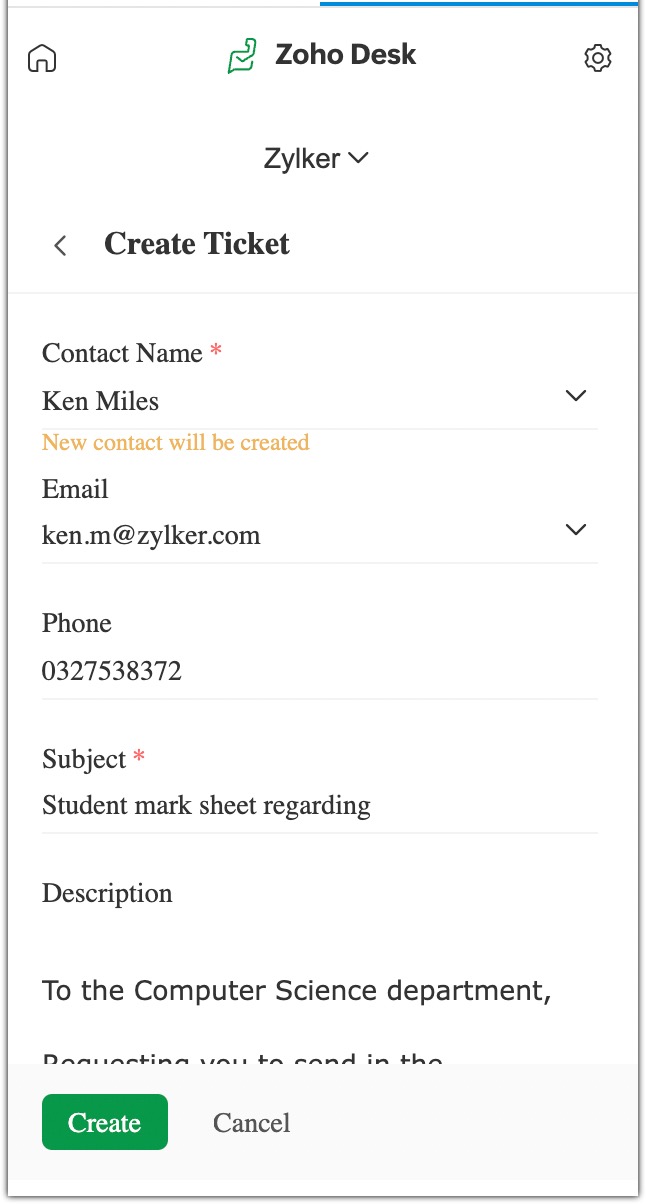Click the New contact will be created notice
The image size is (646, 1204).
176,443
